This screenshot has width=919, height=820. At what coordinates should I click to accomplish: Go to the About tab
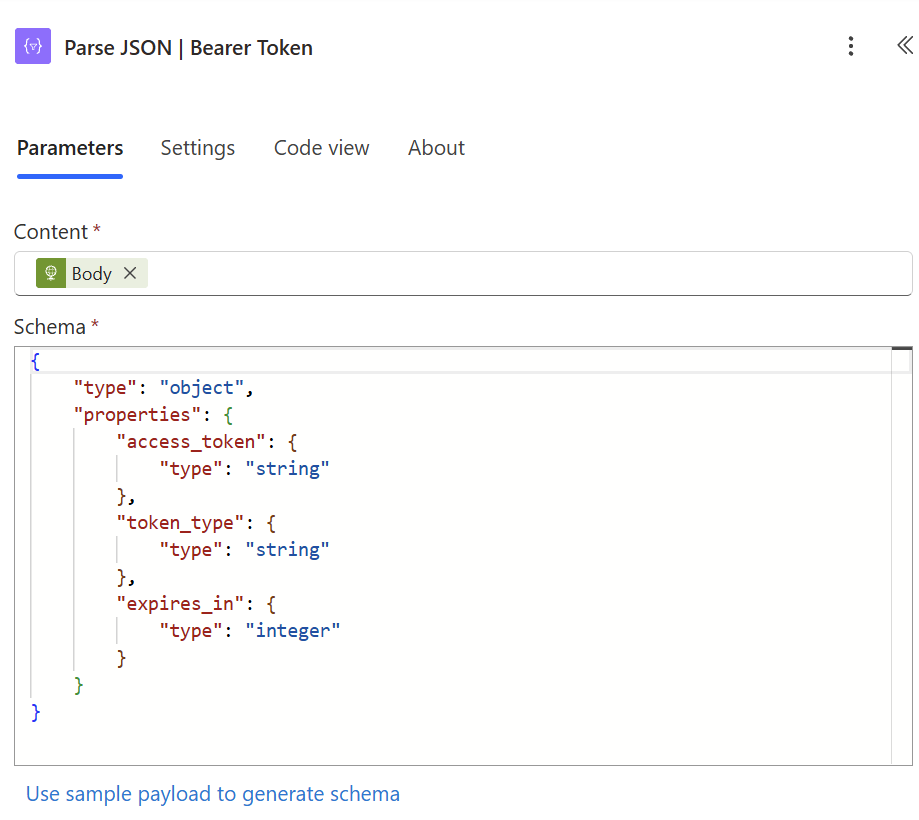click(x=436, y=148)
